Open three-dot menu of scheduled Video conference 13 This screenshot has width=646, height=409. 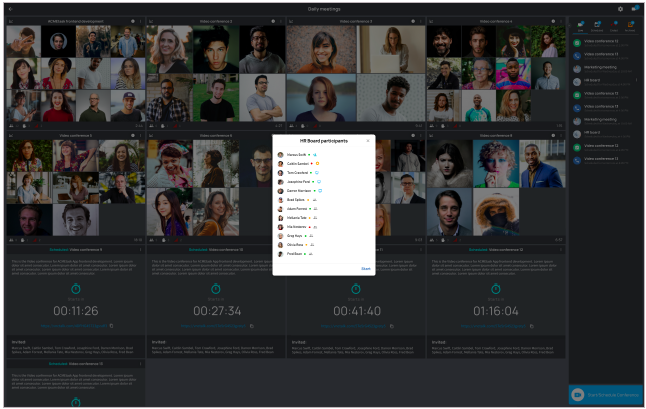(x=140, y=364)
